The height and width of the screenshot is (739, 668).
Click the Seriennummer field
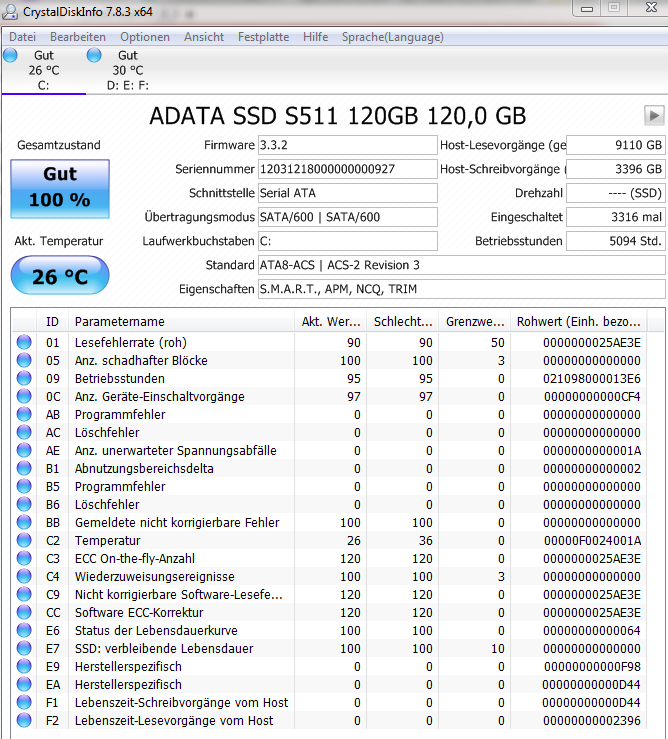click(347, 169)
